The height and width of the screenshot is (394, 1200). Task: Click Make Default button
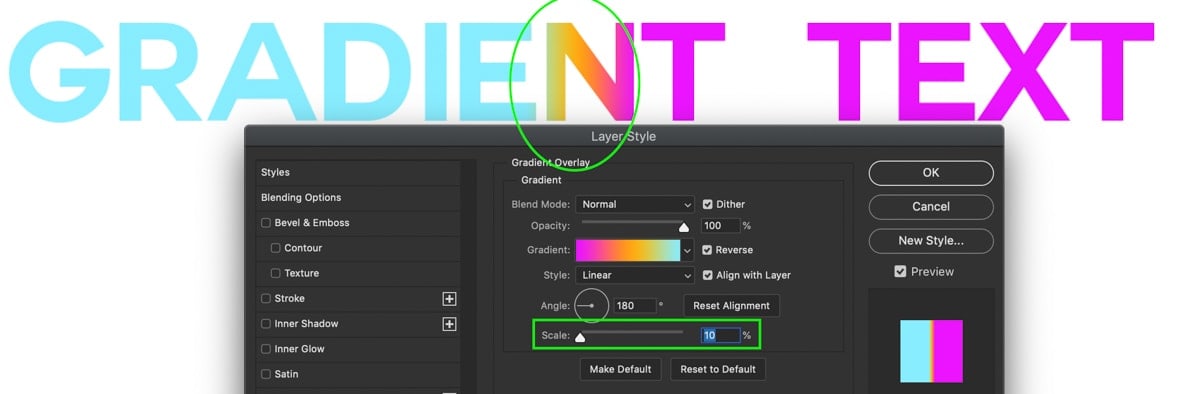(621, 369)
